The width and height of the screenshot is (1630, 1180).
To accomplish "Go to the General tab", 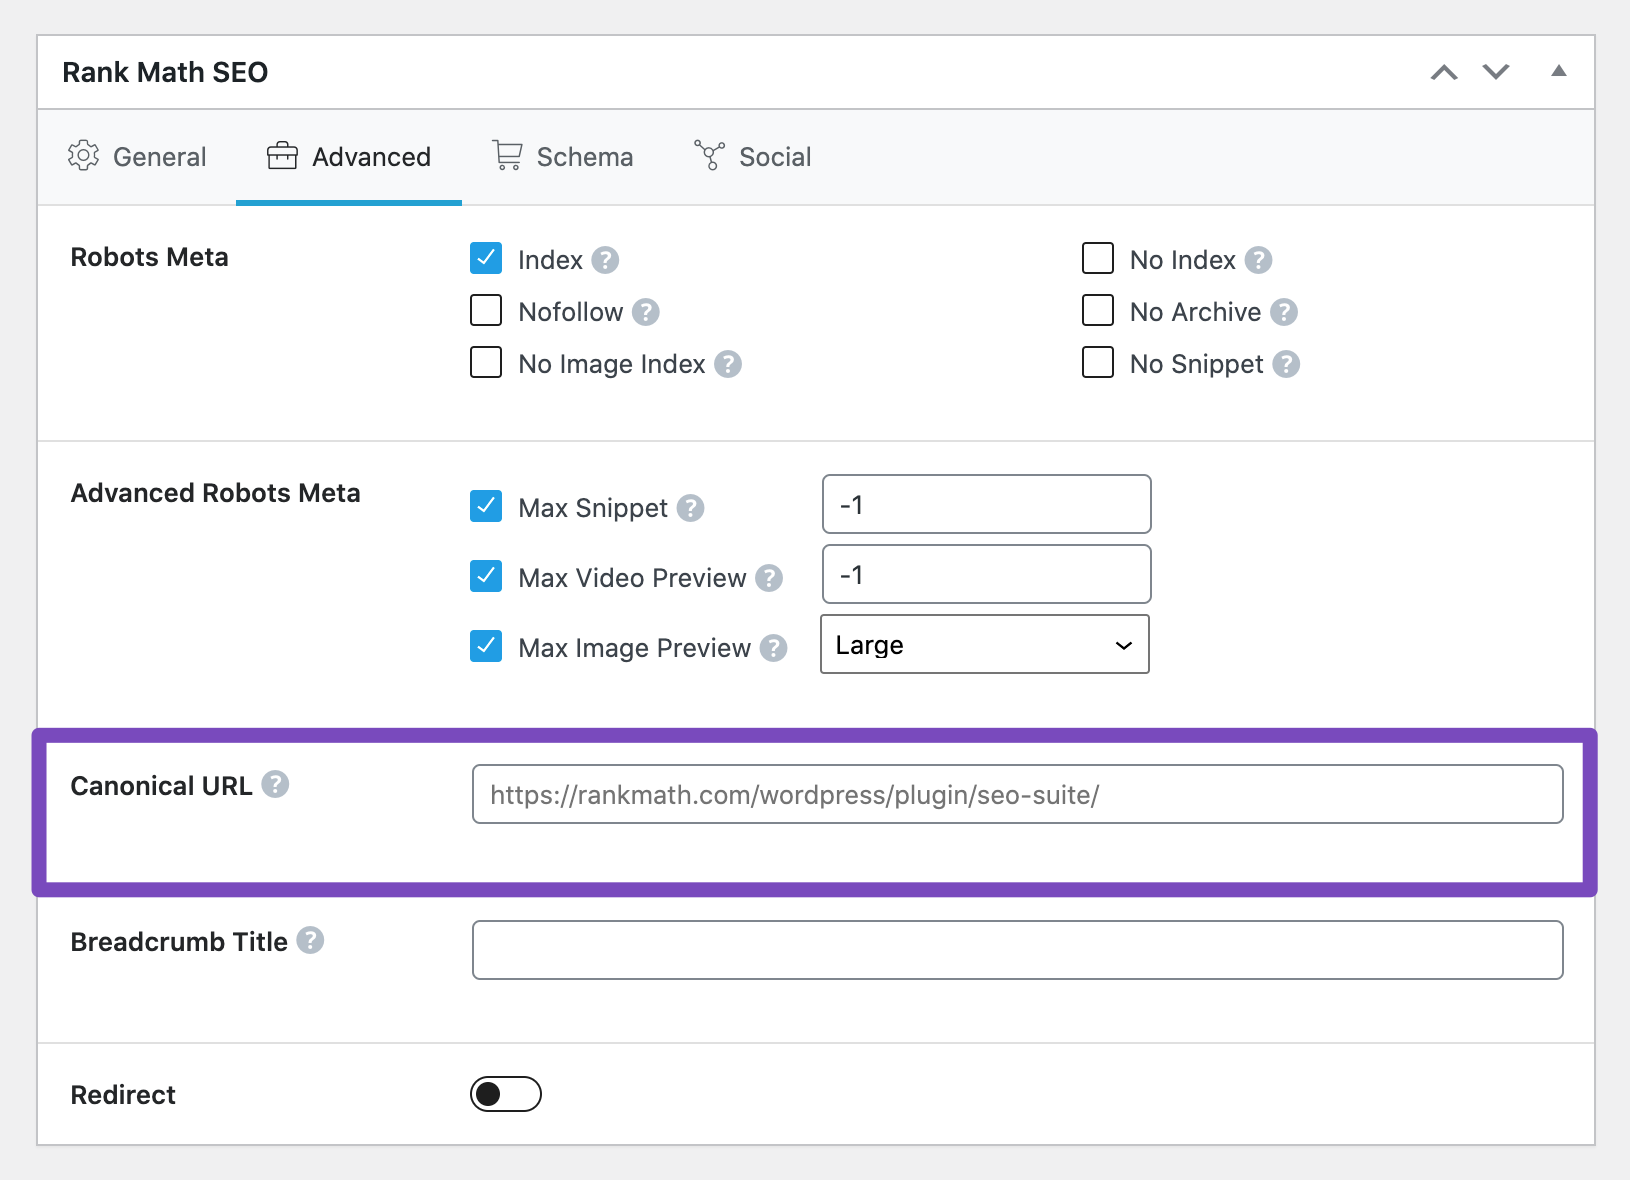I will tap(137, 157).
